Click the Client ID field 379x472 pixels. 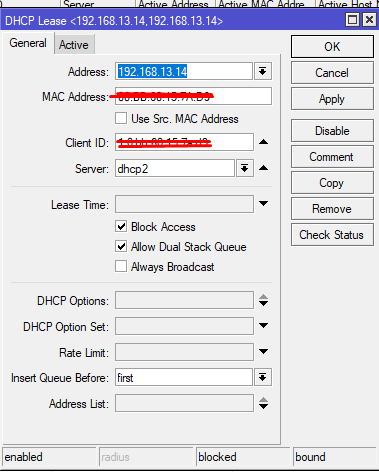[x=184, y=142]
